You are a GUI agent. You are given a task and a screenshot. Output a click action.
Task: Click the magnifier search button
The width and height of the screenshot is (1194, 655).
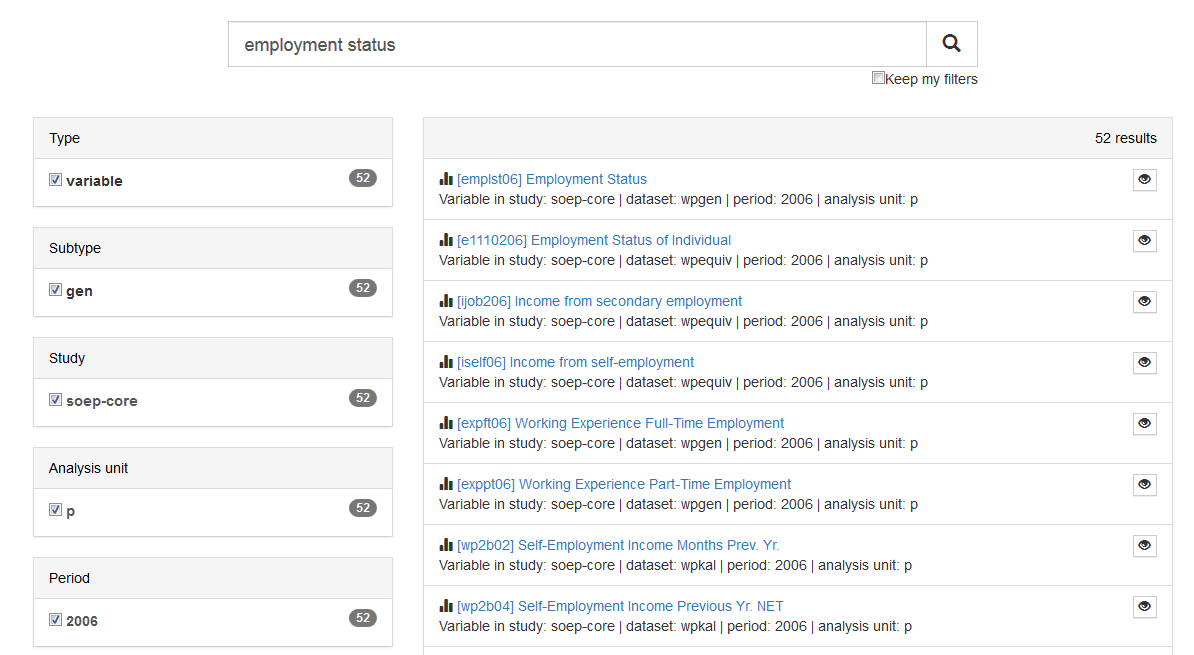(x=951, y=44)
